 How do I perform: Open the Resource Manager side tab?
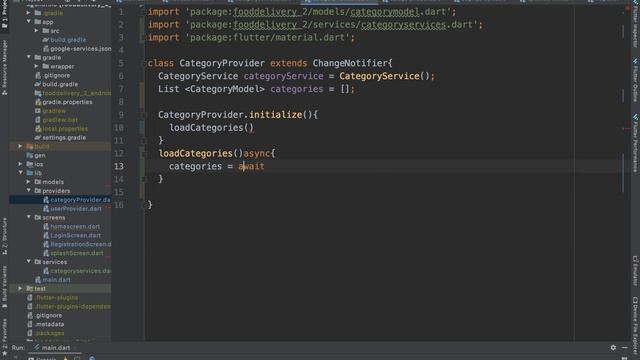point(4,67)
